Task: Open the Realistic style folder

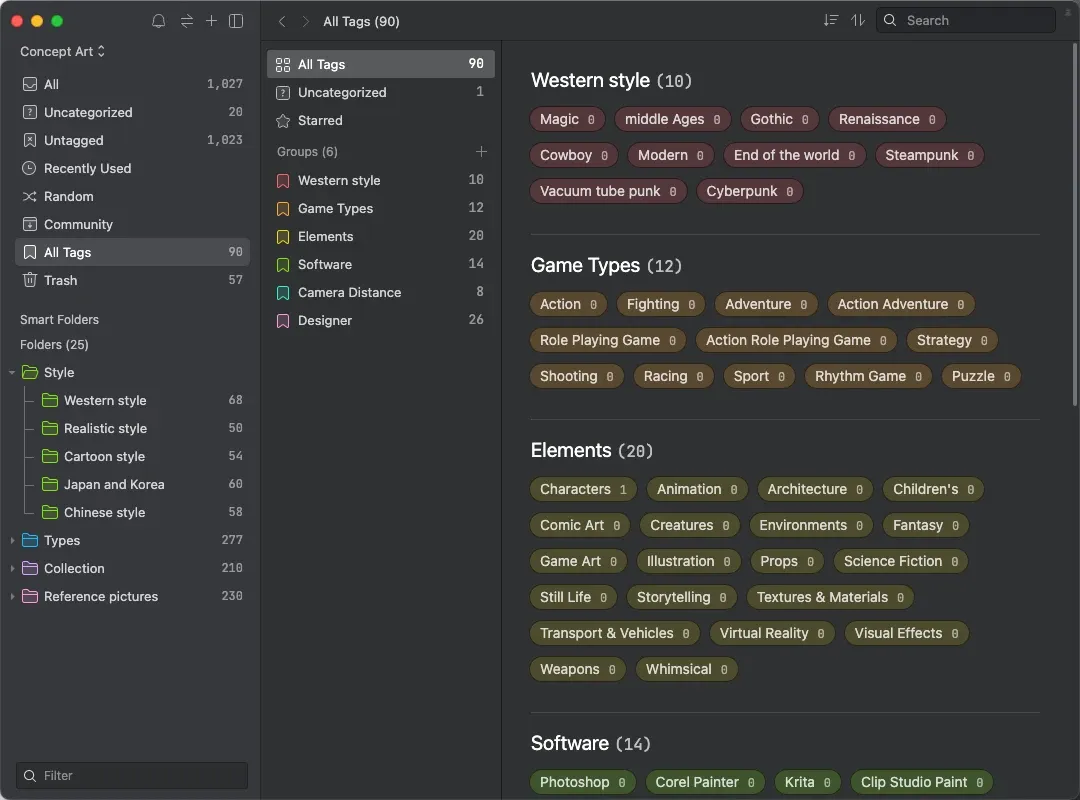Action: (x=132, y=429)
